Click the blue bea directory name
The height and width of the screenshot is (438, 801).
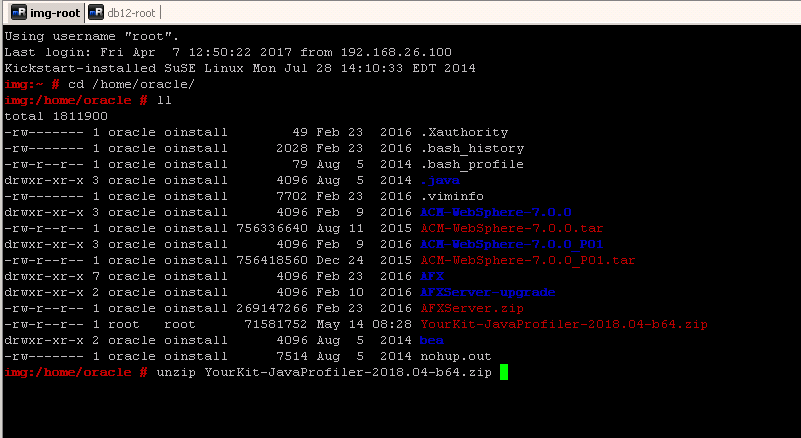[432, 340]
